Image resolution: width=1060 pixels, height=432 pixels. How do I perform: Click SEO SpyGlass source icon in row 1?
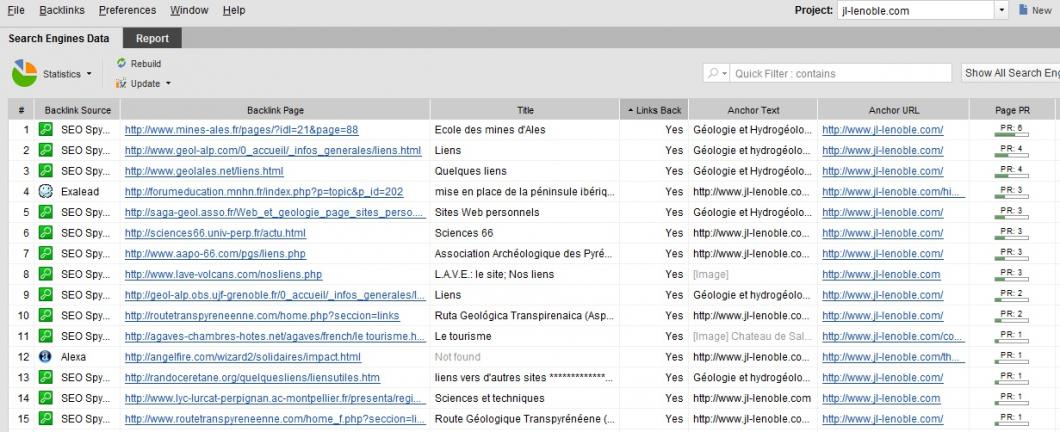[x=45, y=129]
